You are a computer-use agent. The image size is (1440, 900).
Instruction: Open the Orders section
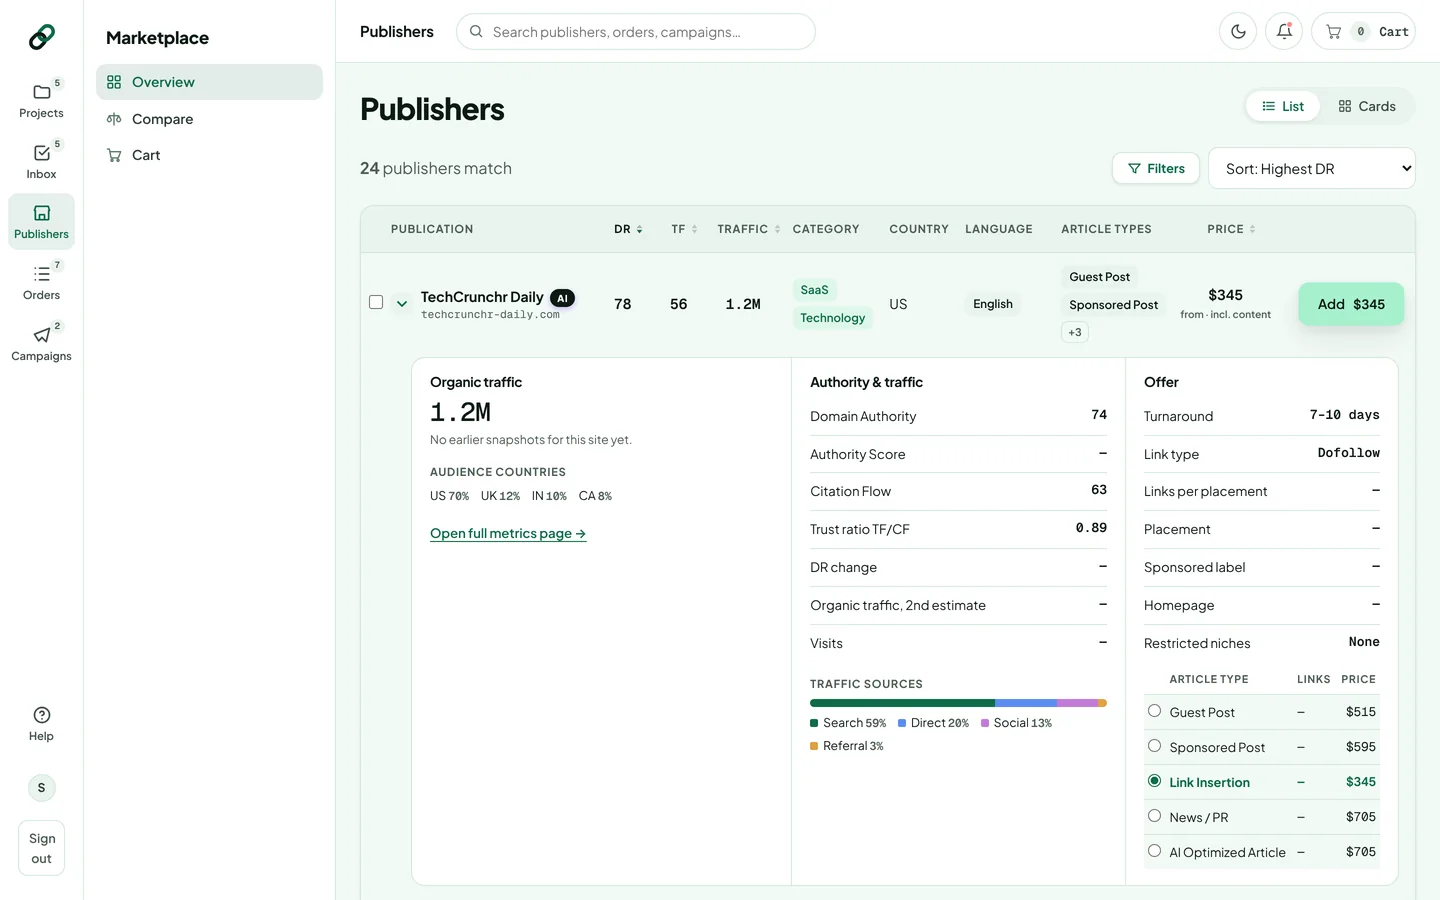[41, 282]
